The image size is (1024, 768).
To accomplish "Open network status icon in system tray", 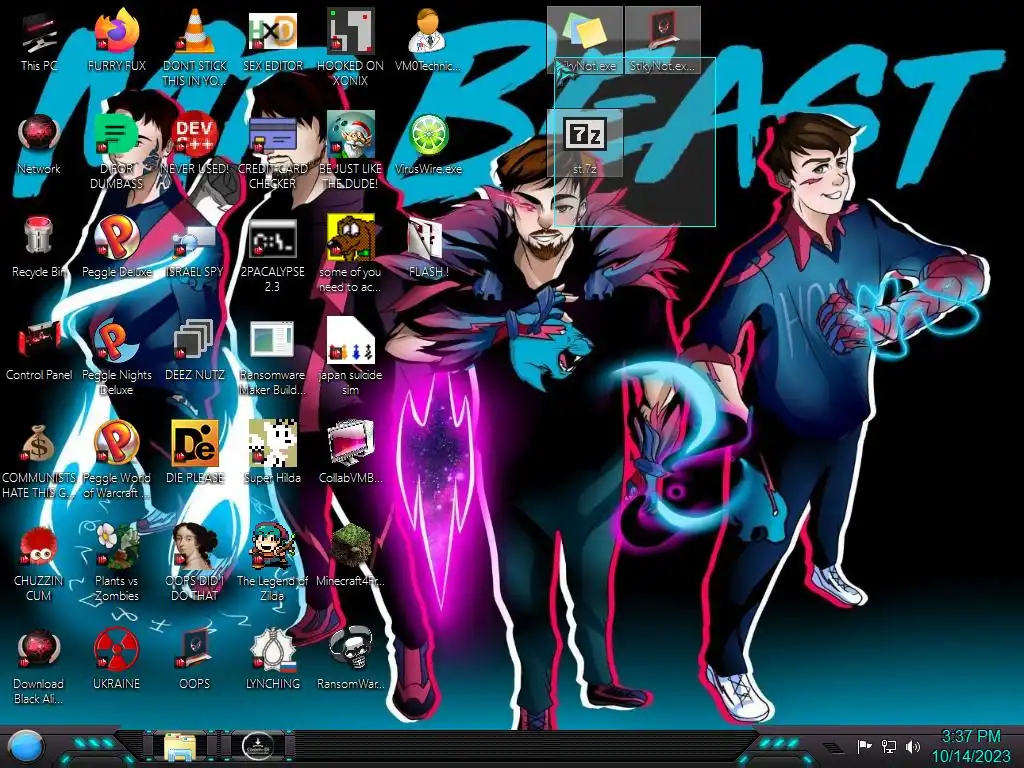I will point(889,746).
